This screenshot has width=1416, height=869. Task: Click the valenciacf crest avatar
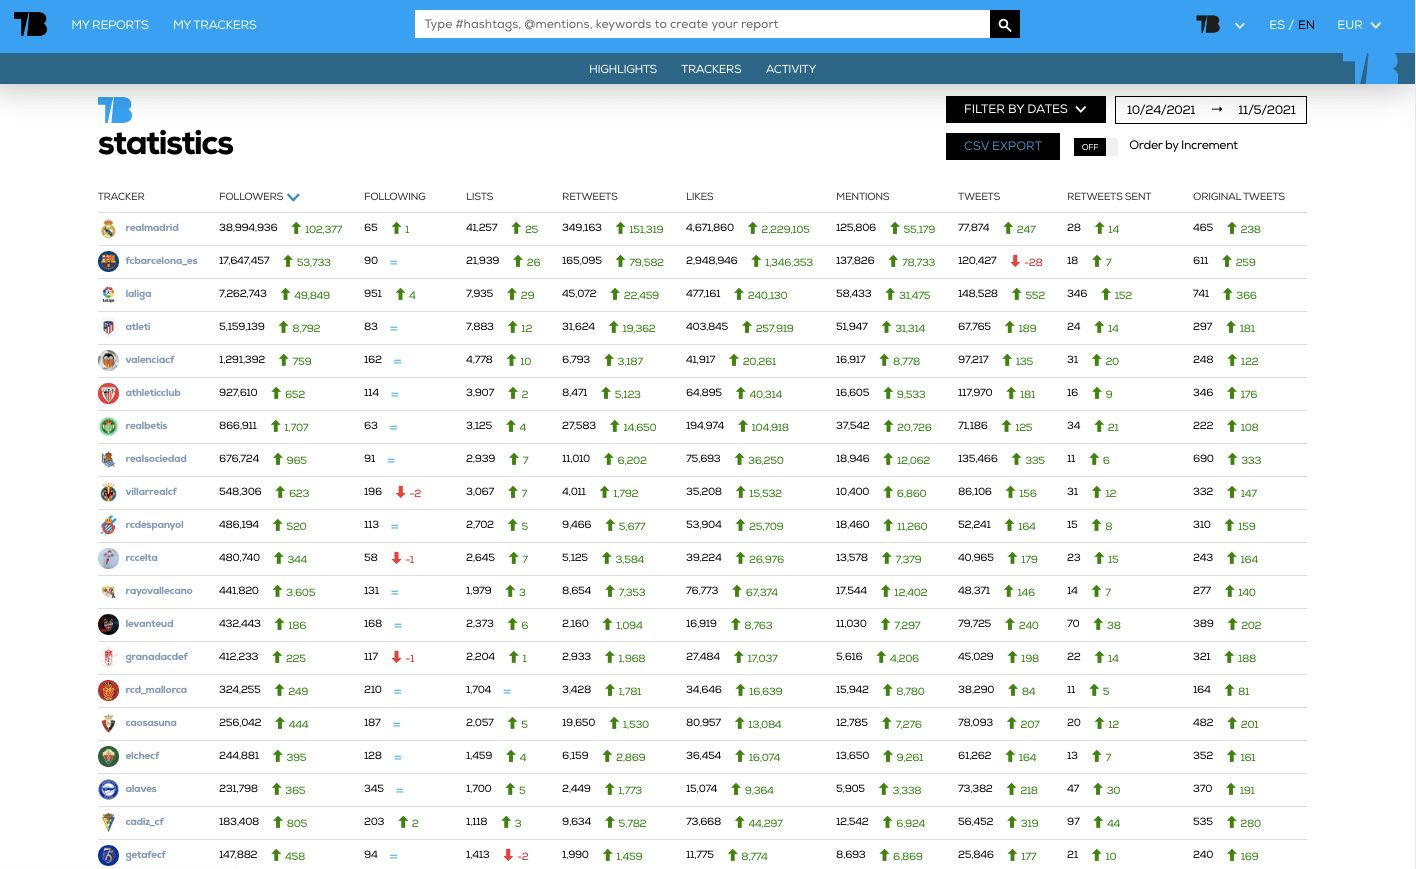click(108, 360)
